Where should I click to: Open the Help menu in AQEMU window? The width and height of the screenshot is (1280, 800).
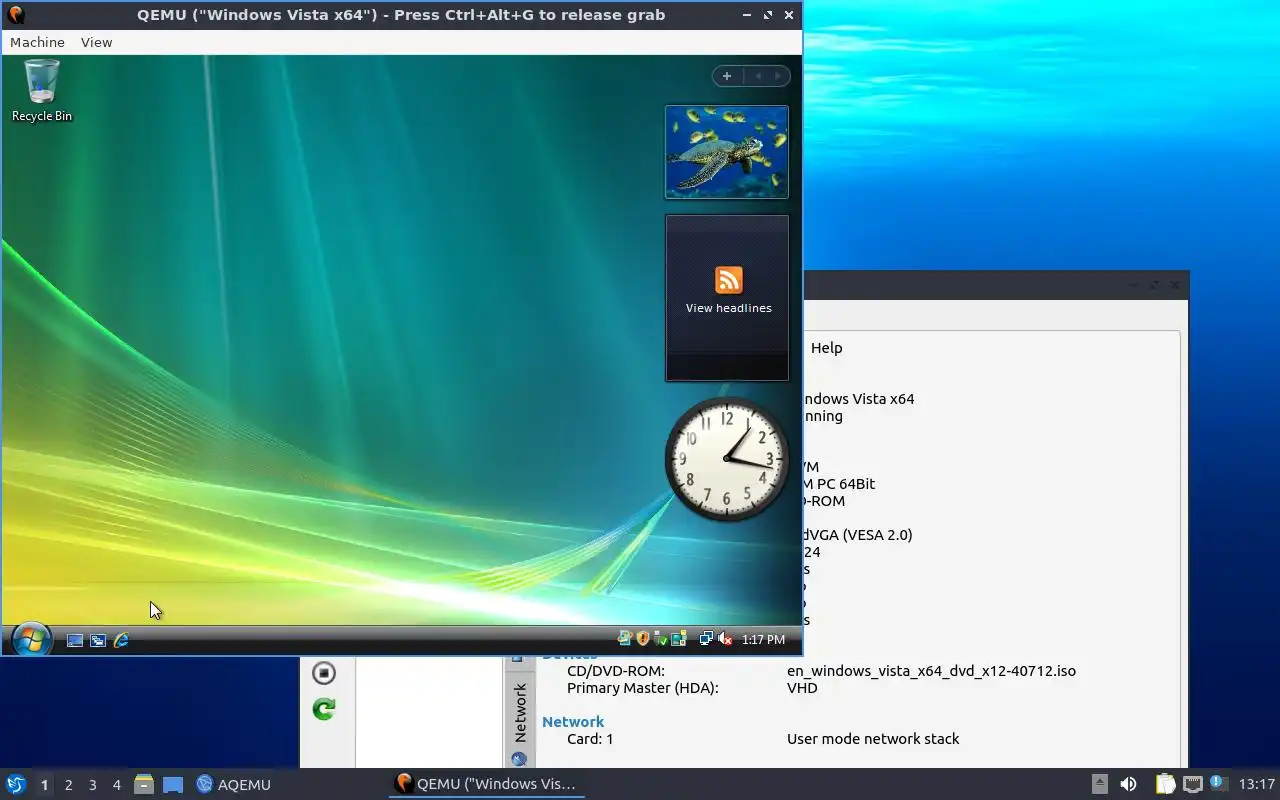827,348
